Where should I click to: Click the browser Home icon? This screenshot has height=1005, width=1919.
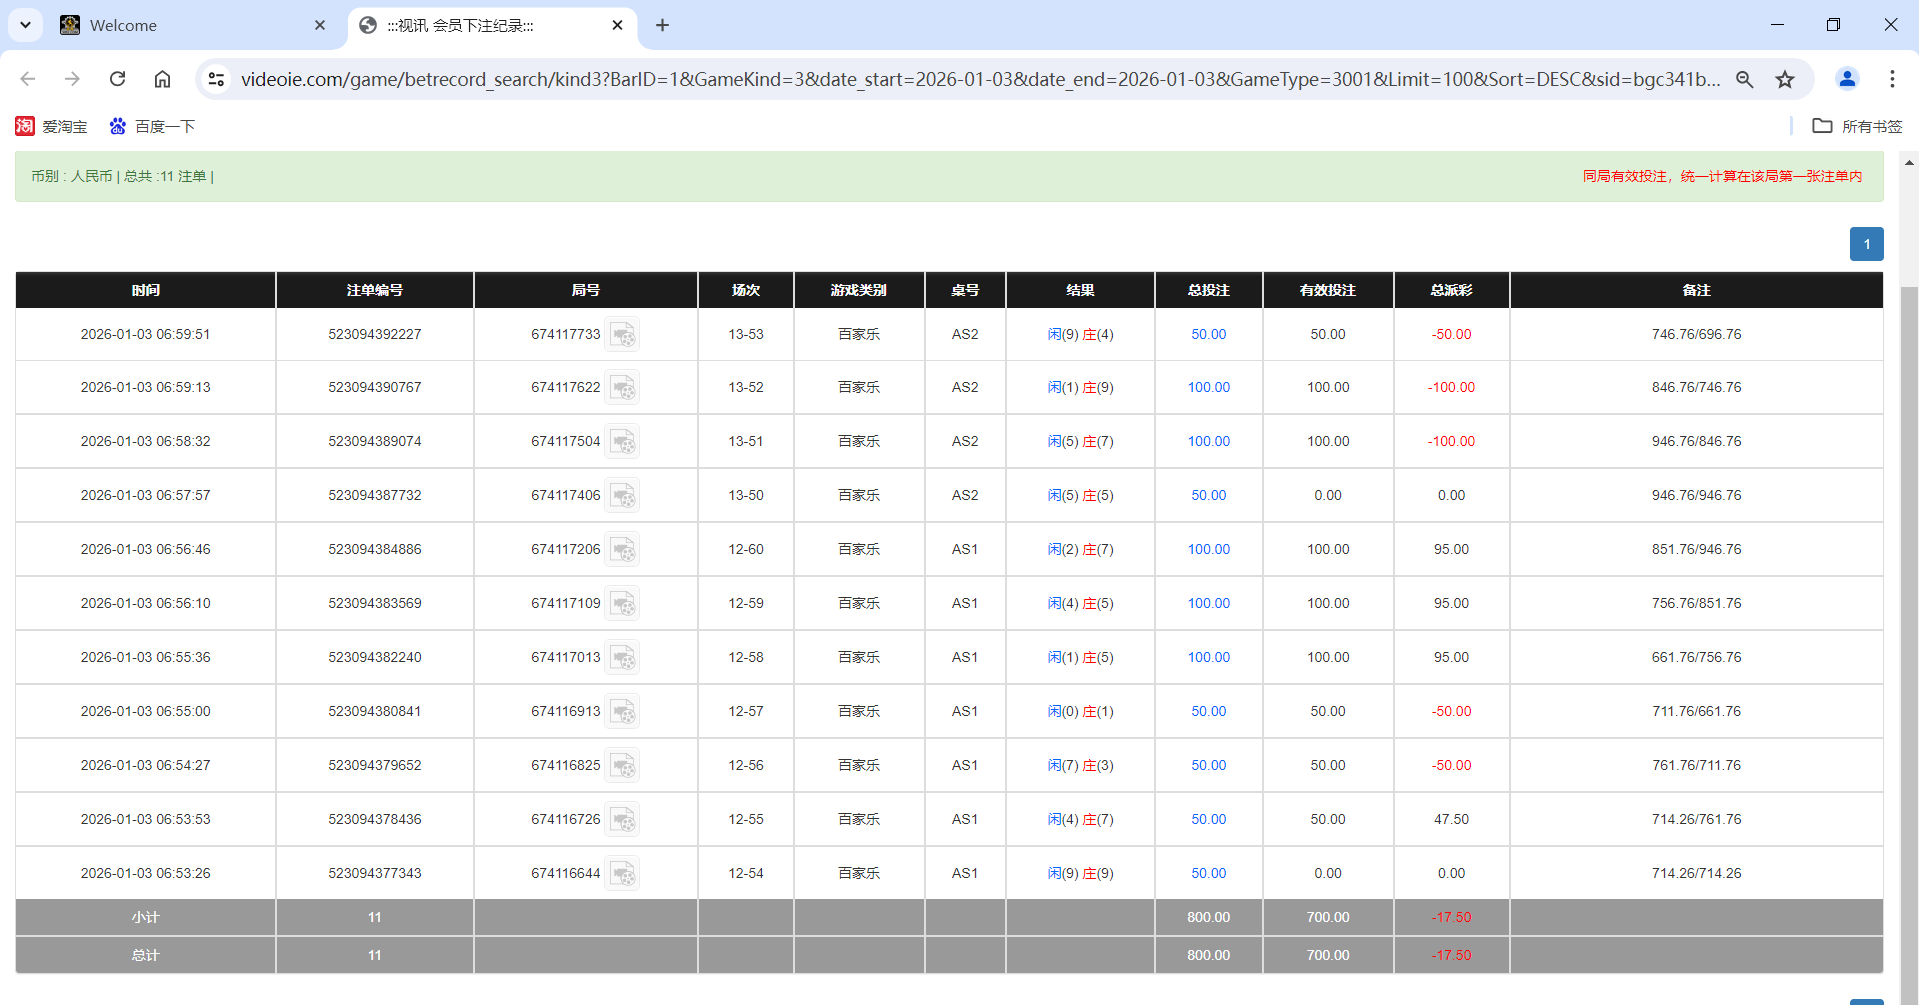click(162, 79)
